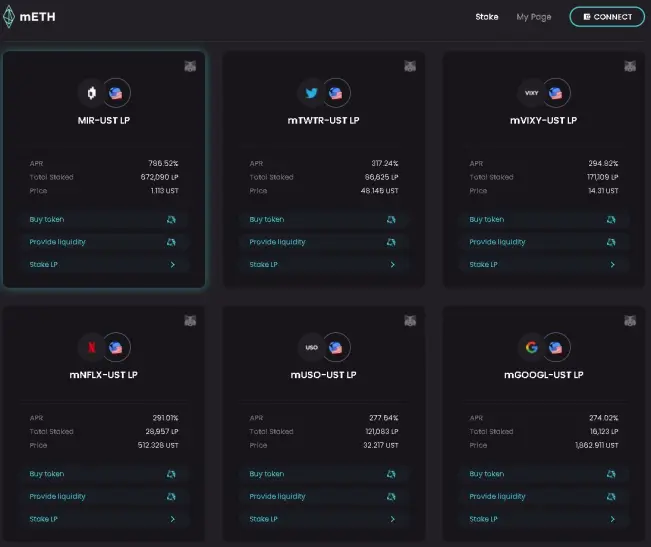
Task: Select the mUSO-UST LP title
Action: point(323,375)
